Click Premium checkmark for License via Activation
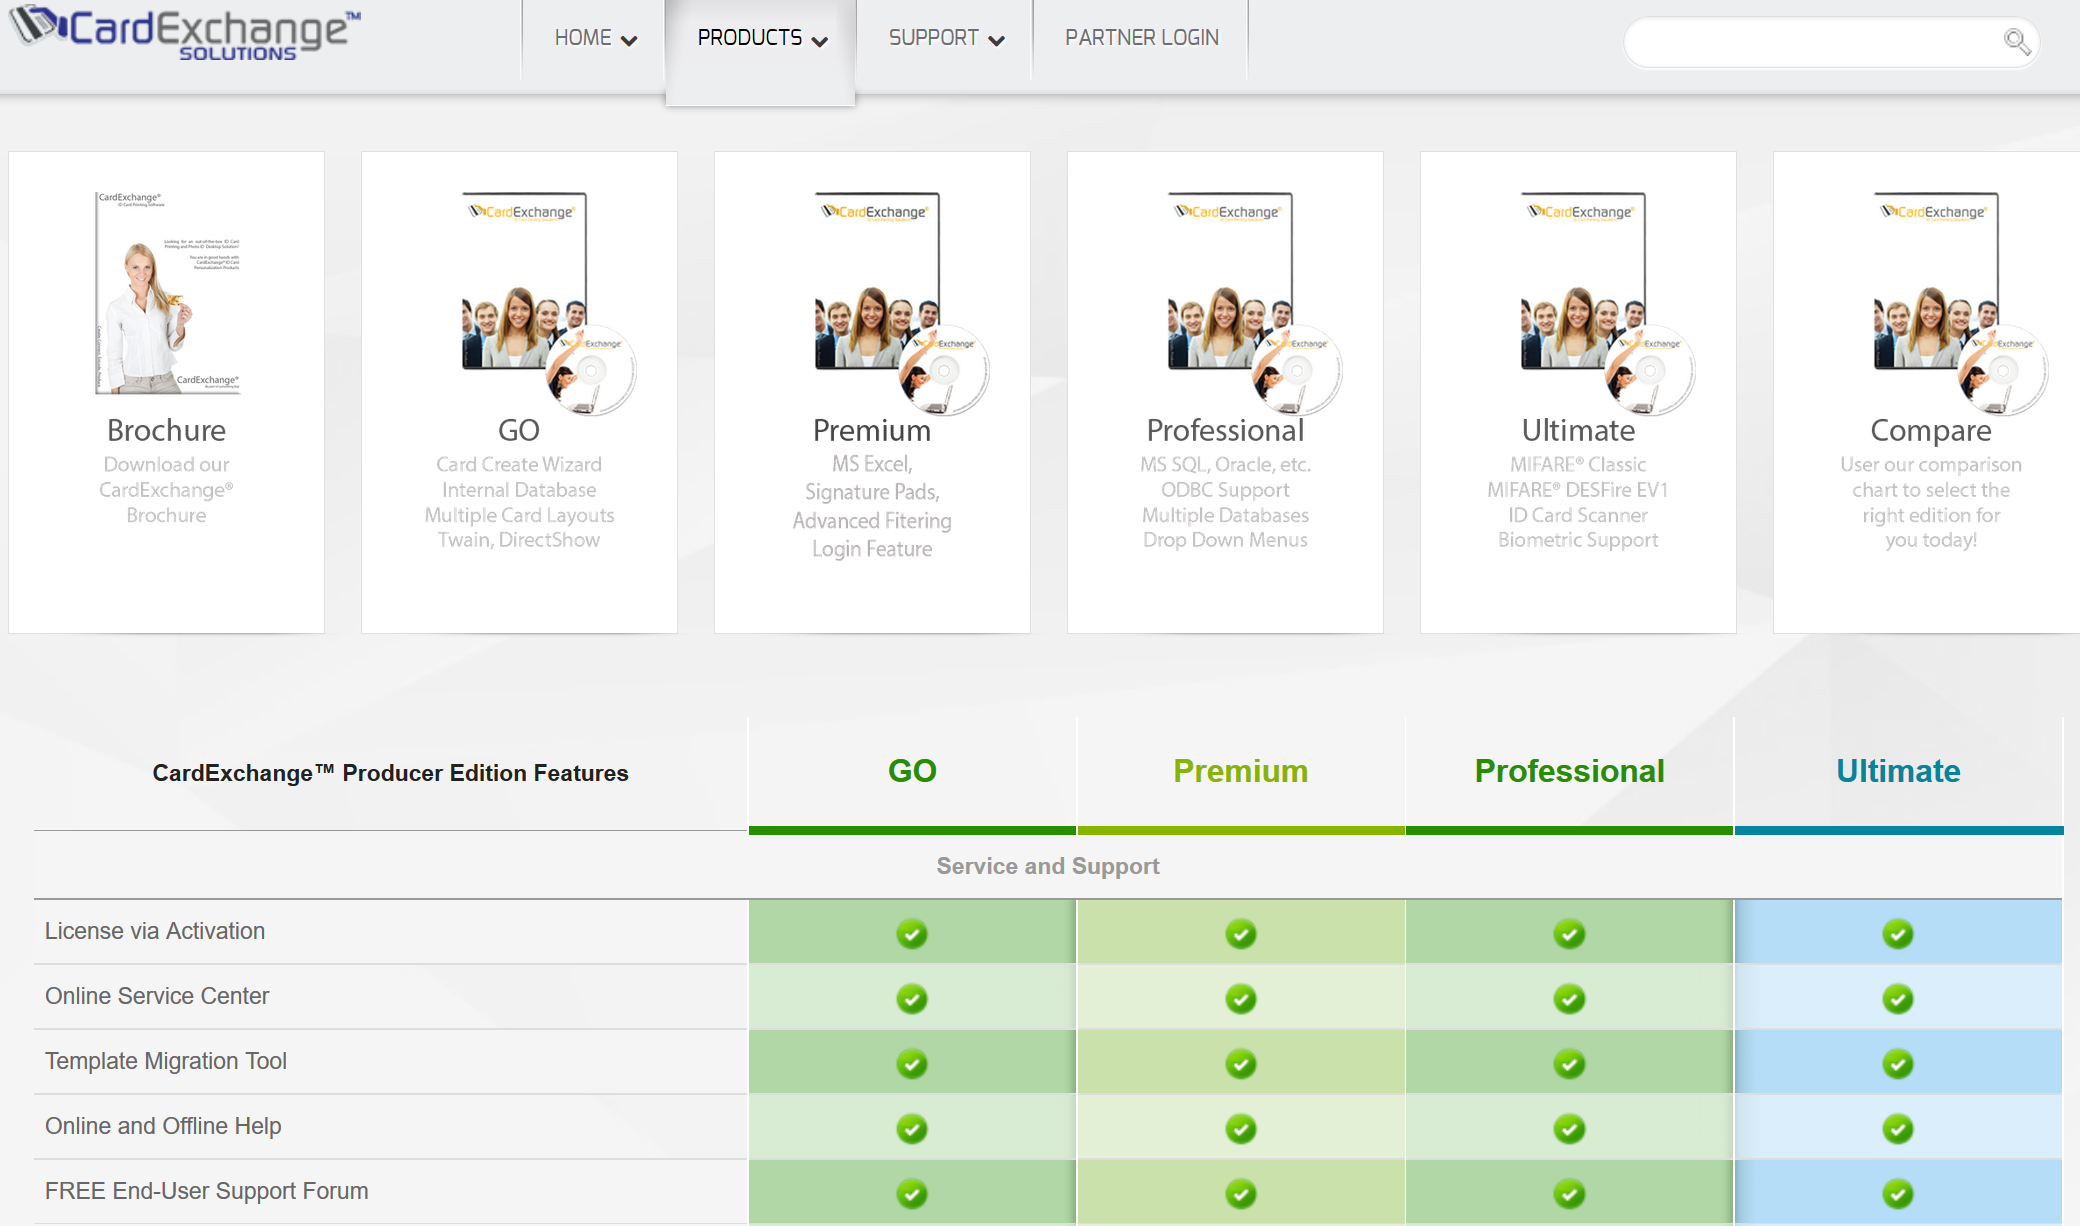 click(x=1241, y=934)
